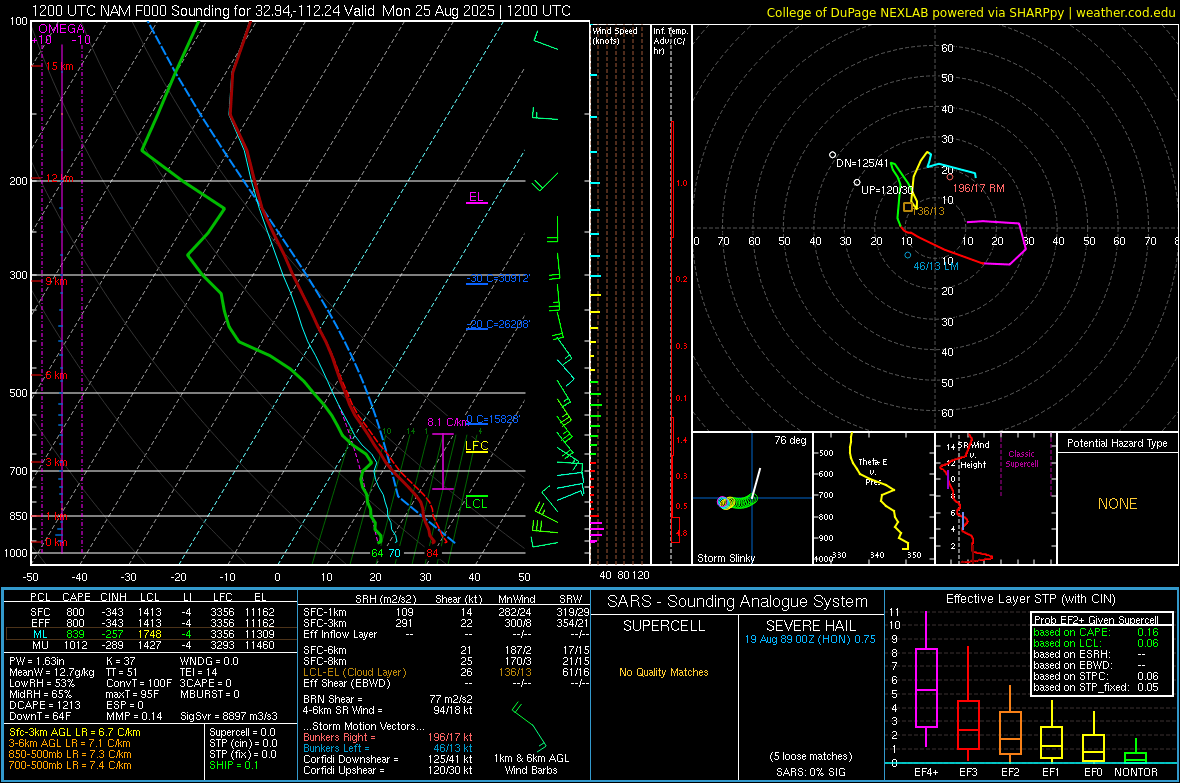Select the EL marker on the skew-T

(x=476, y=197)
